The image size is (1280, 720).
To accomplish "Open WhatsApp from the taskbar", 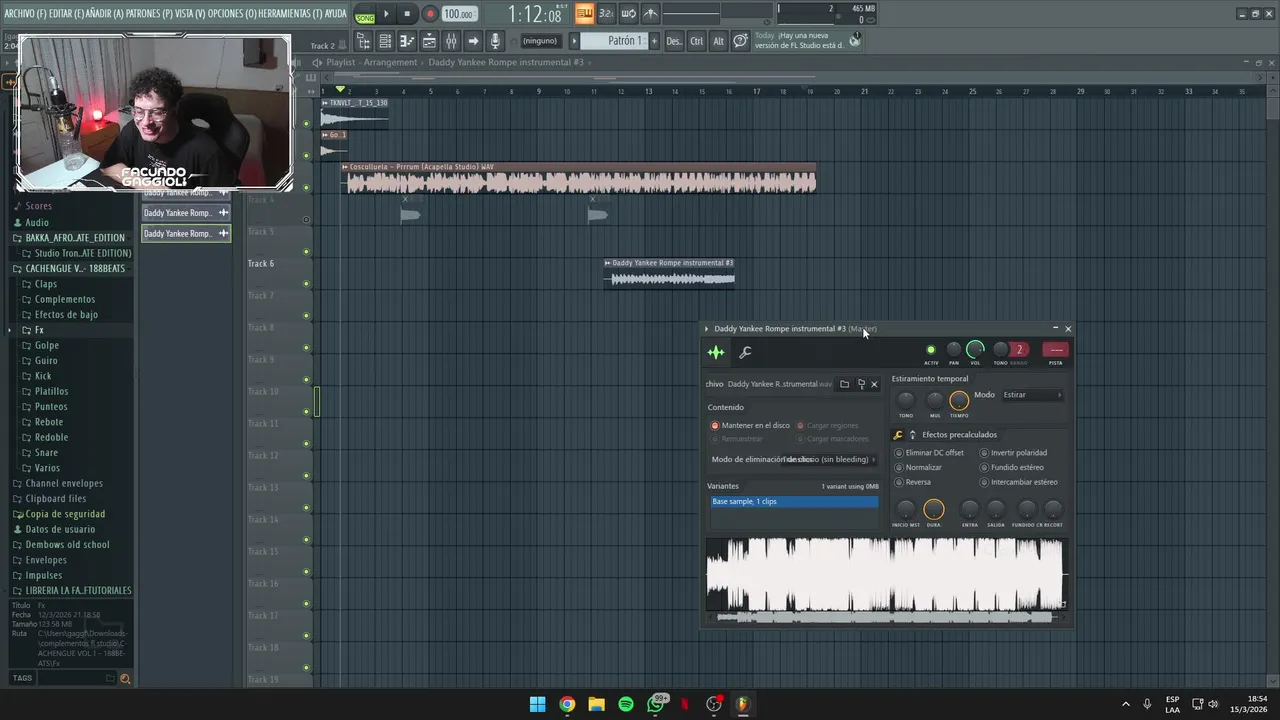I will pyautogui.click(x=655, y=704).
